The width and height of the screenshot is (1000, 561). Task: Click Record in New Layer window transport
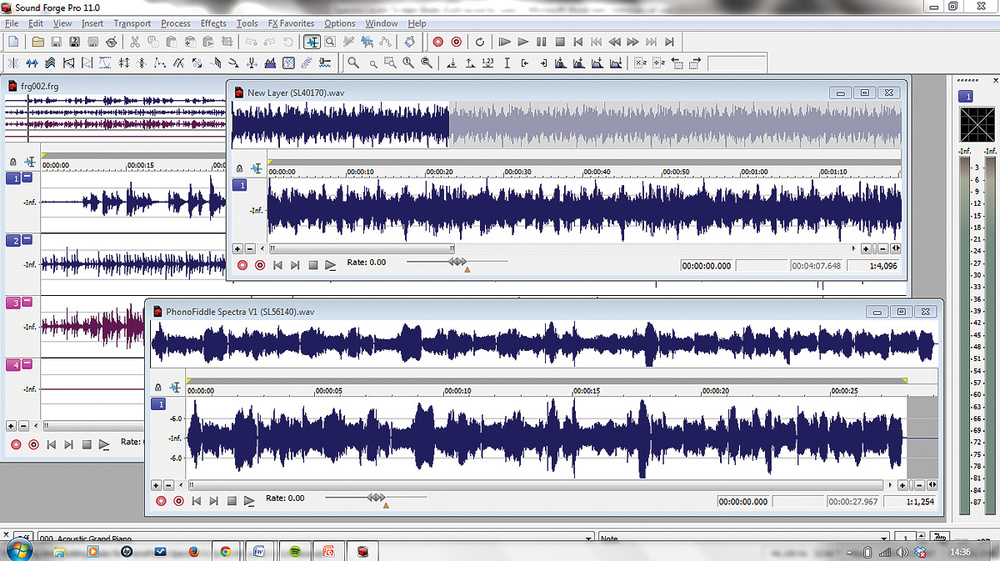[x=242, y=265]
